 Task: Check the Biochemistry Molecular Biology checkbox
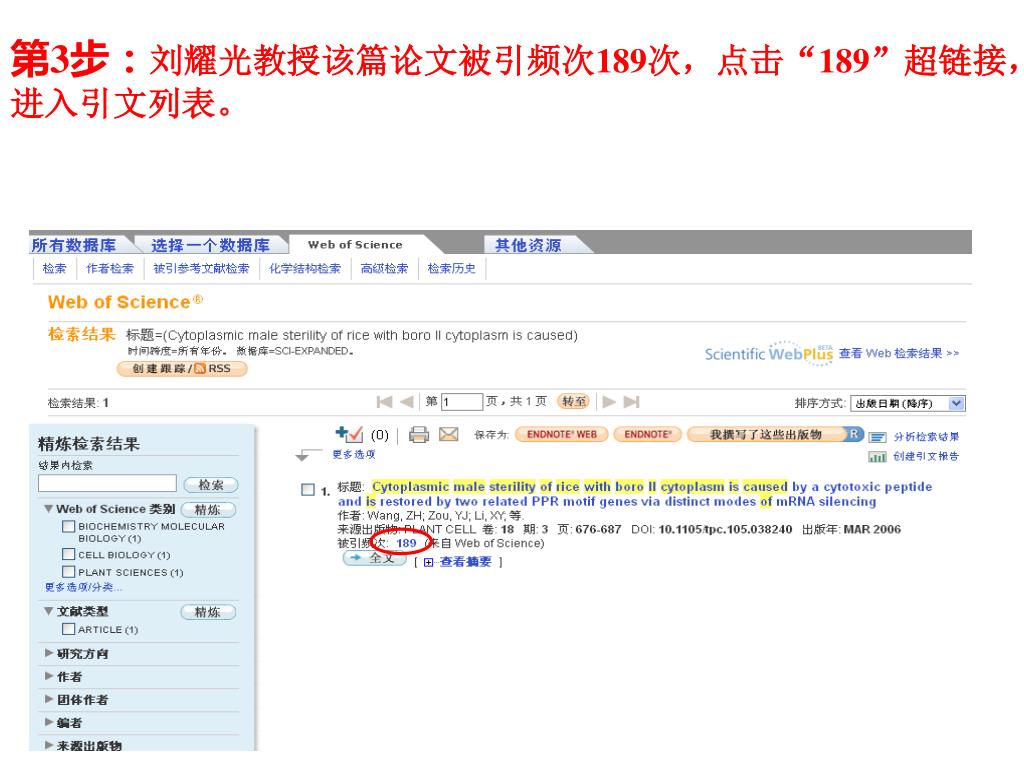[x=69, y=526]
